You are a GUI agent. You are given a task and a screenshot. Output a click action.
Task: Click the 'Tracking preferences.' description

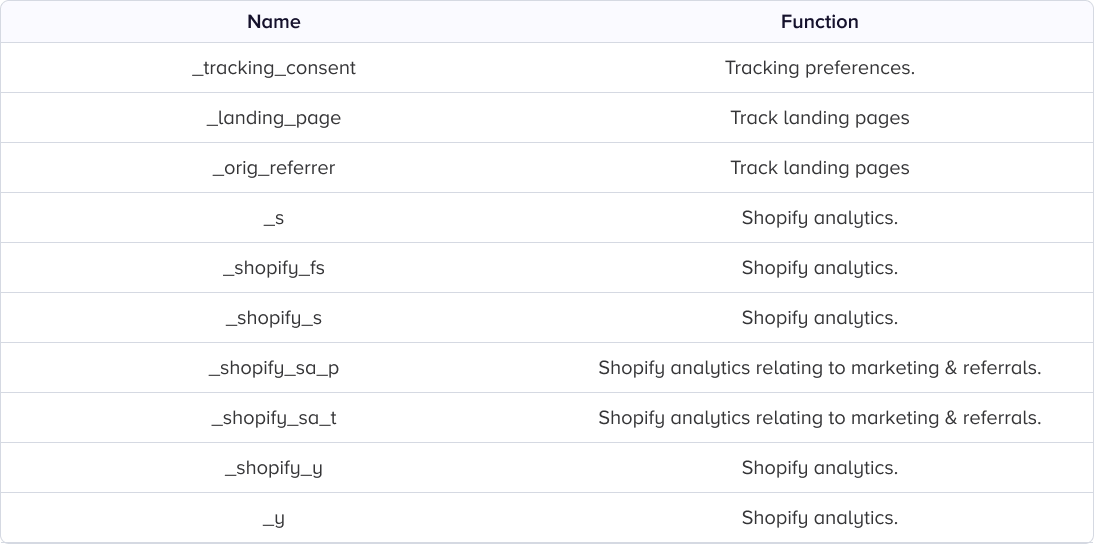pyautogui.click(x=819, y=68)
